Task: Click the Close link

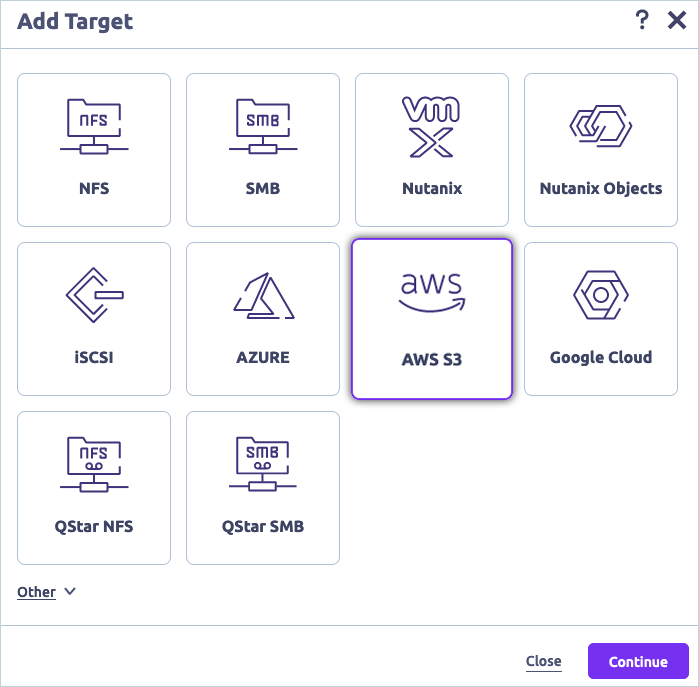Action: click(x=543, y=661)
